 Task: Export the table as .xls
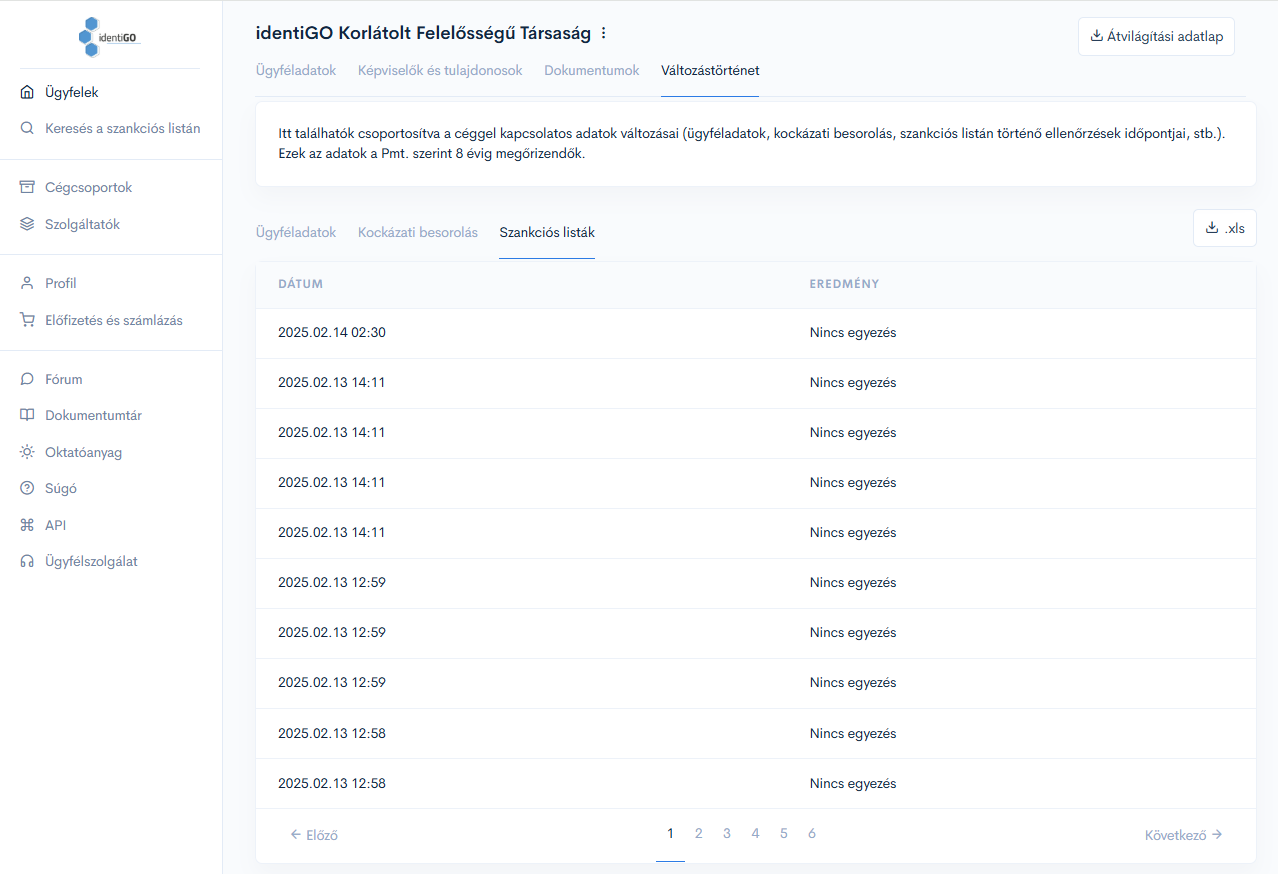tap(1225, 228)
